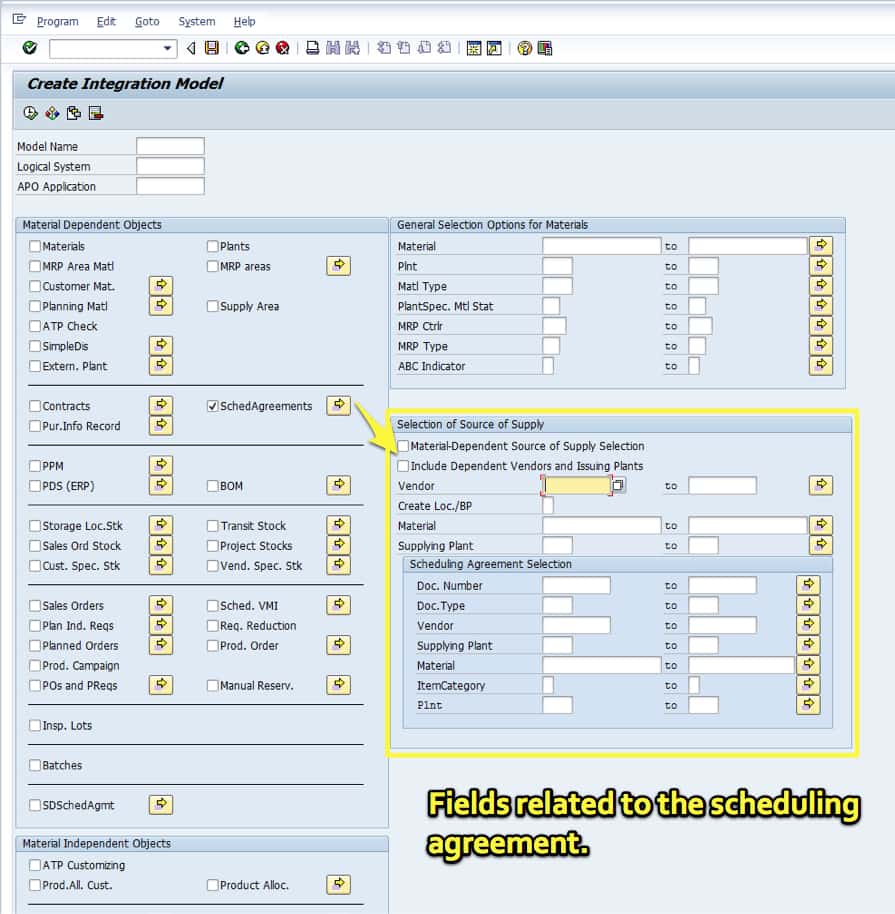Click the Save toolbar icon
Viewport: 895px width, 914px height.
[211, 48]
